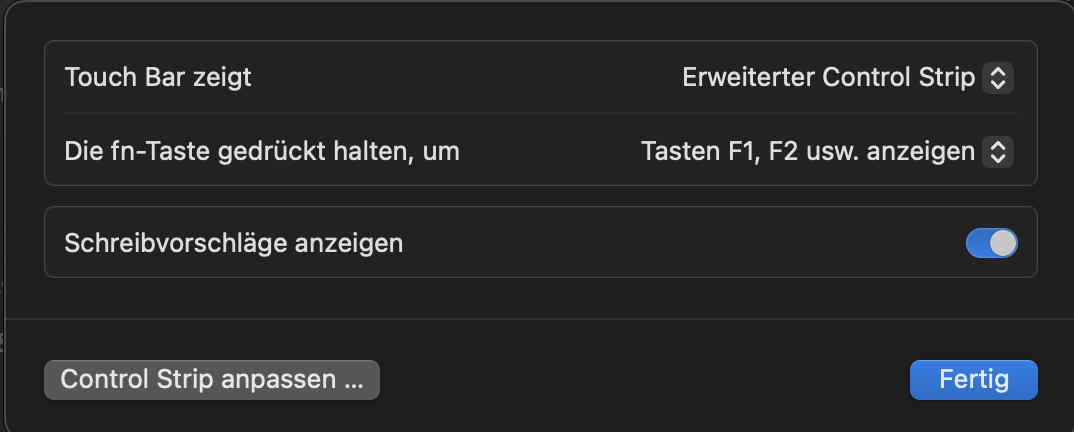The image size is (1074, 432).
Task: Click the up-down arrows next to Tasten F1, F2
Action: pyautogui.click(x=998, y=152)
